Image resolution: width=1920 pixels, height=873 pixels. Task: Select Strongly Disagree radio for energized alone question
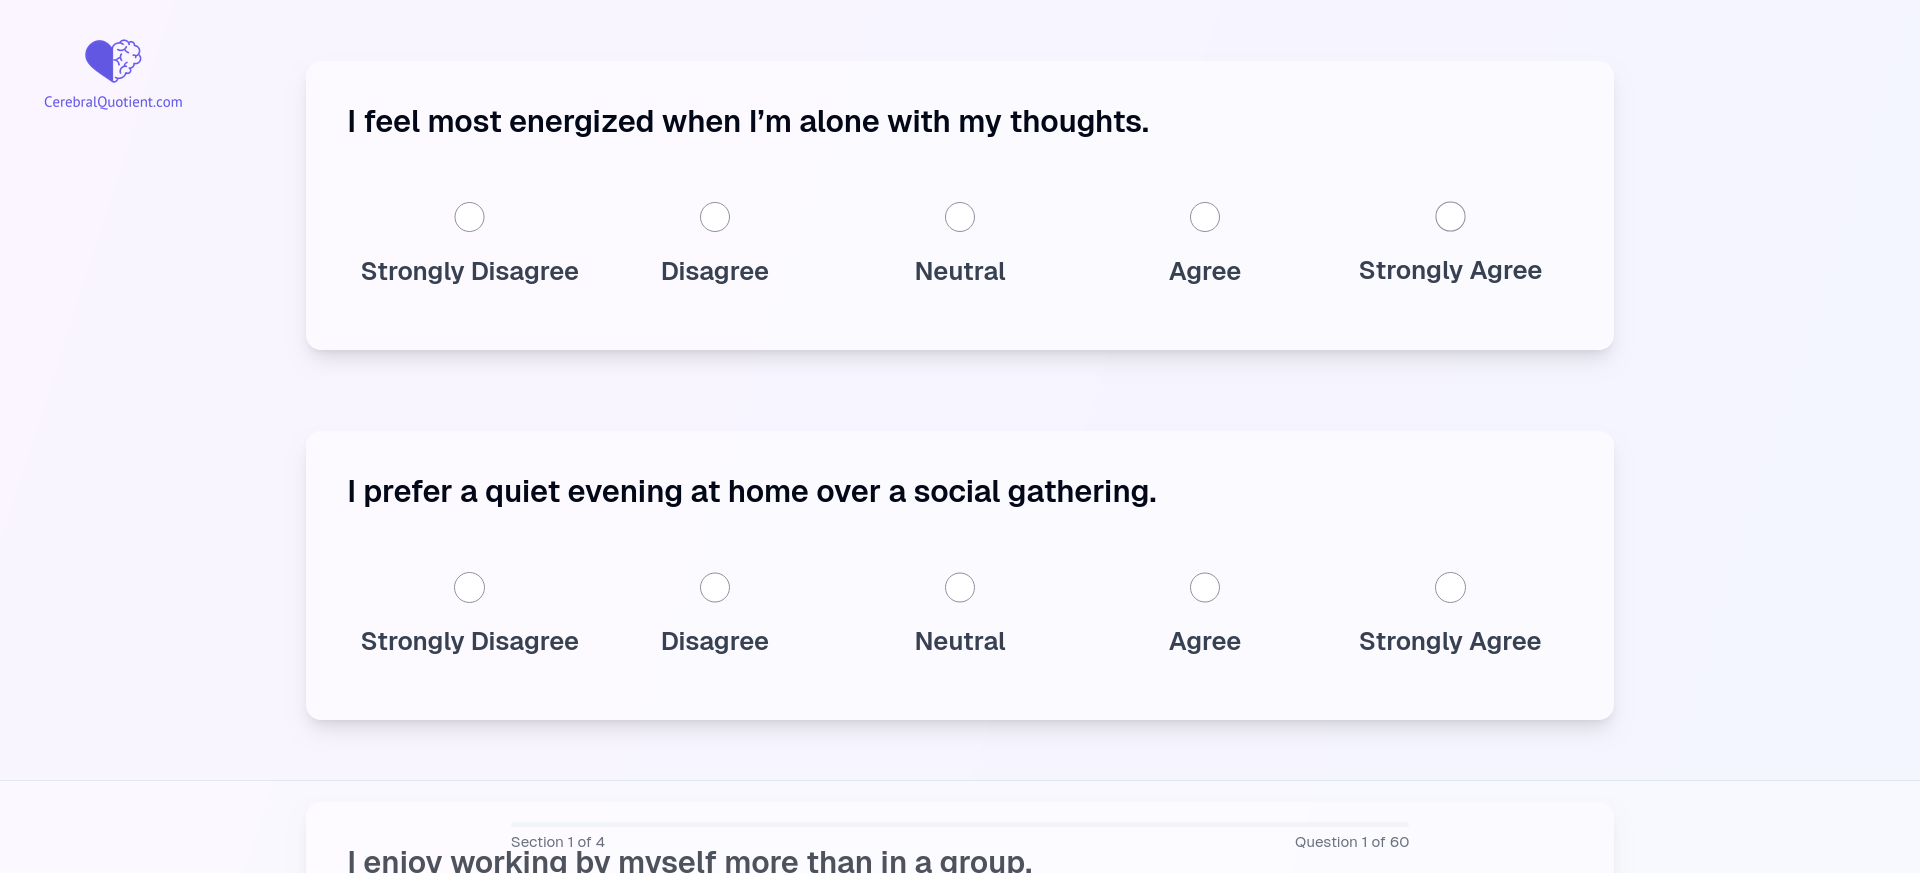469,217
